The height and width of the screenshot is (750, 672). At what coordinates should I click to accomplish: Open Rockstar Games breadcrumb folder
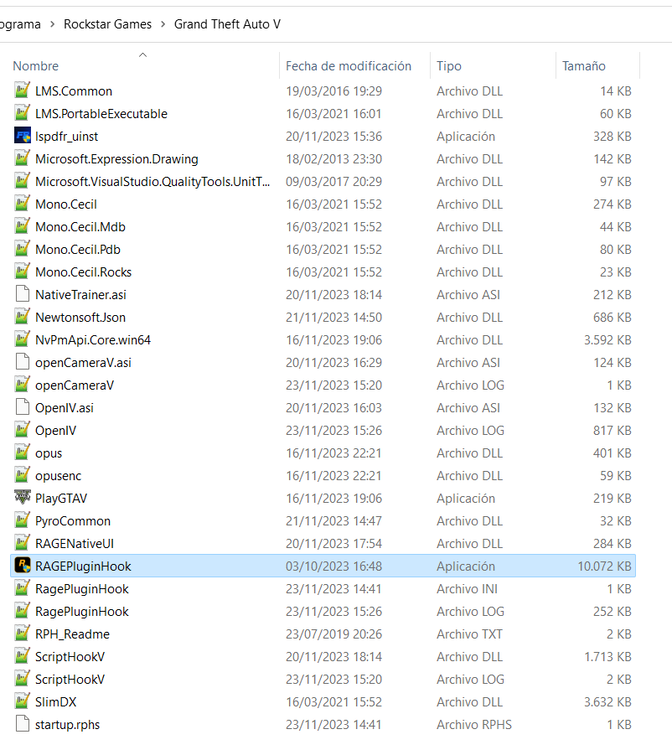coord(108,24)
